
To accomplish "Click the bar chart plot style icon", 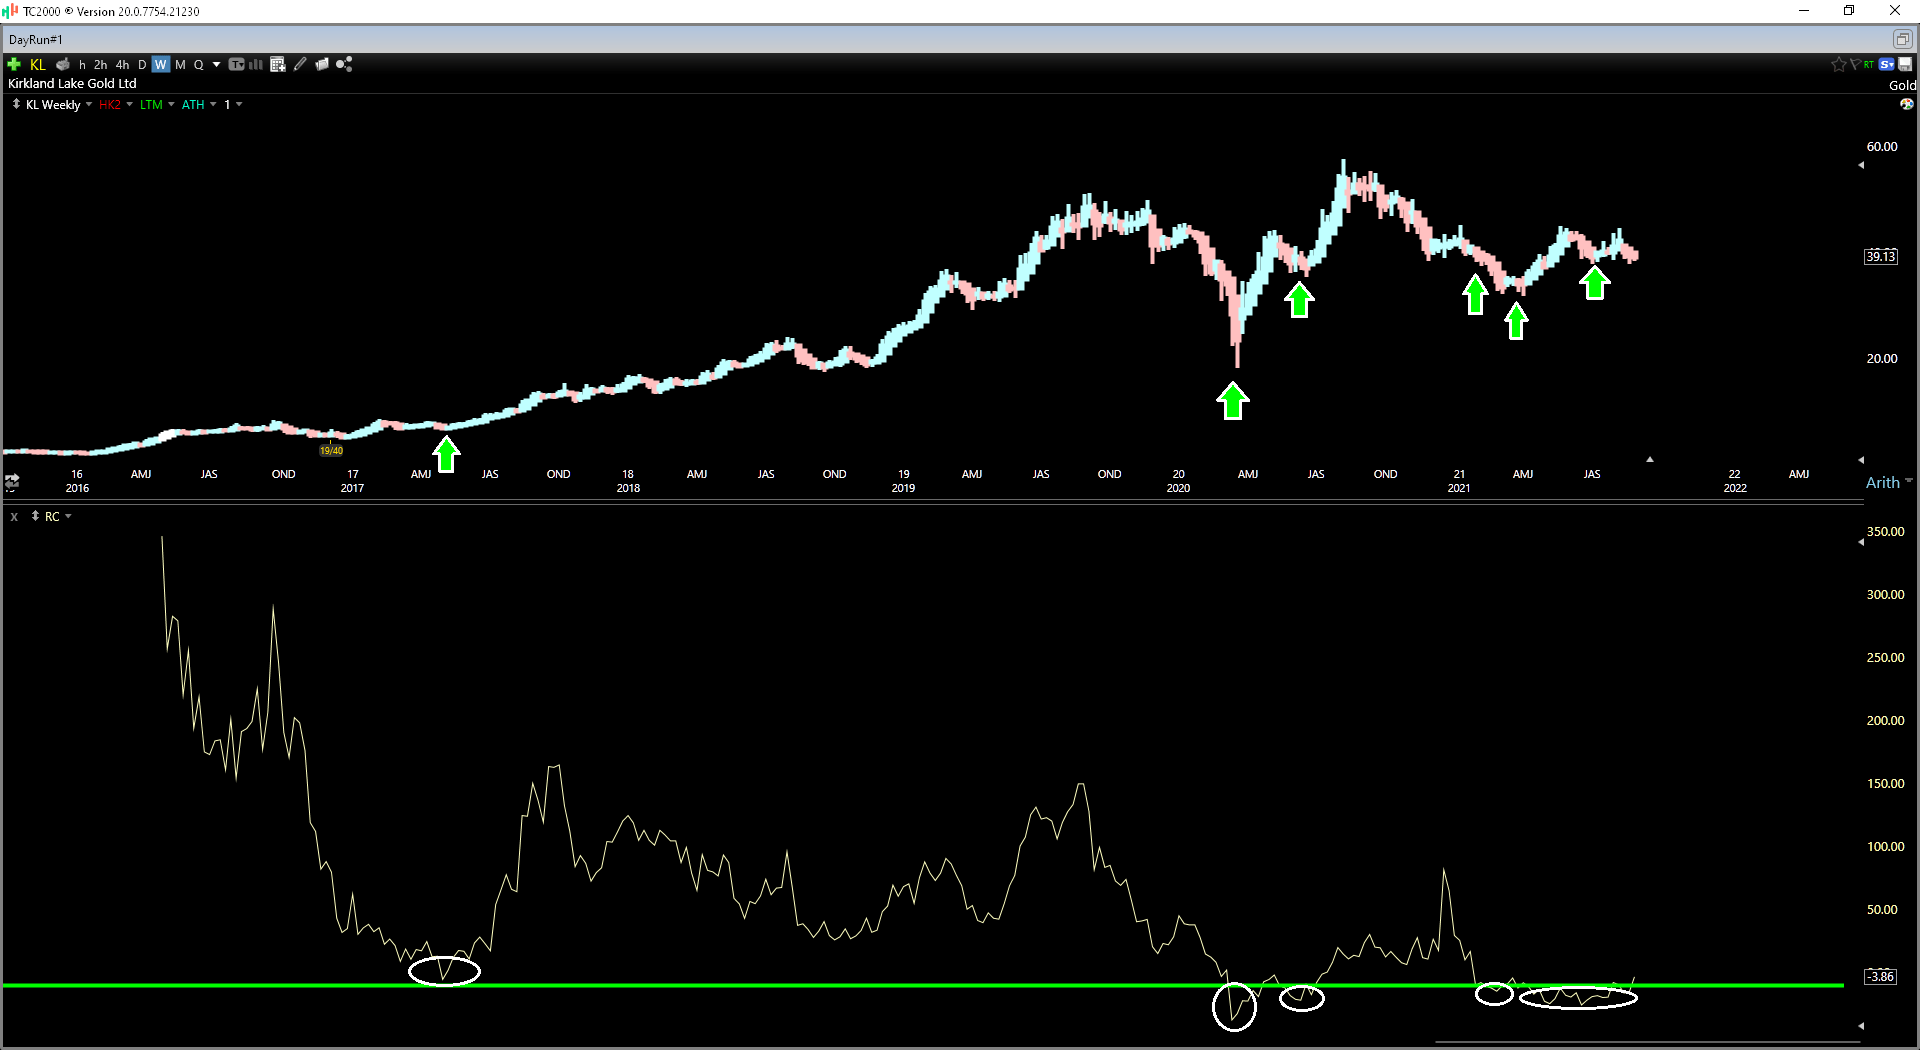I will pos(256,64).
